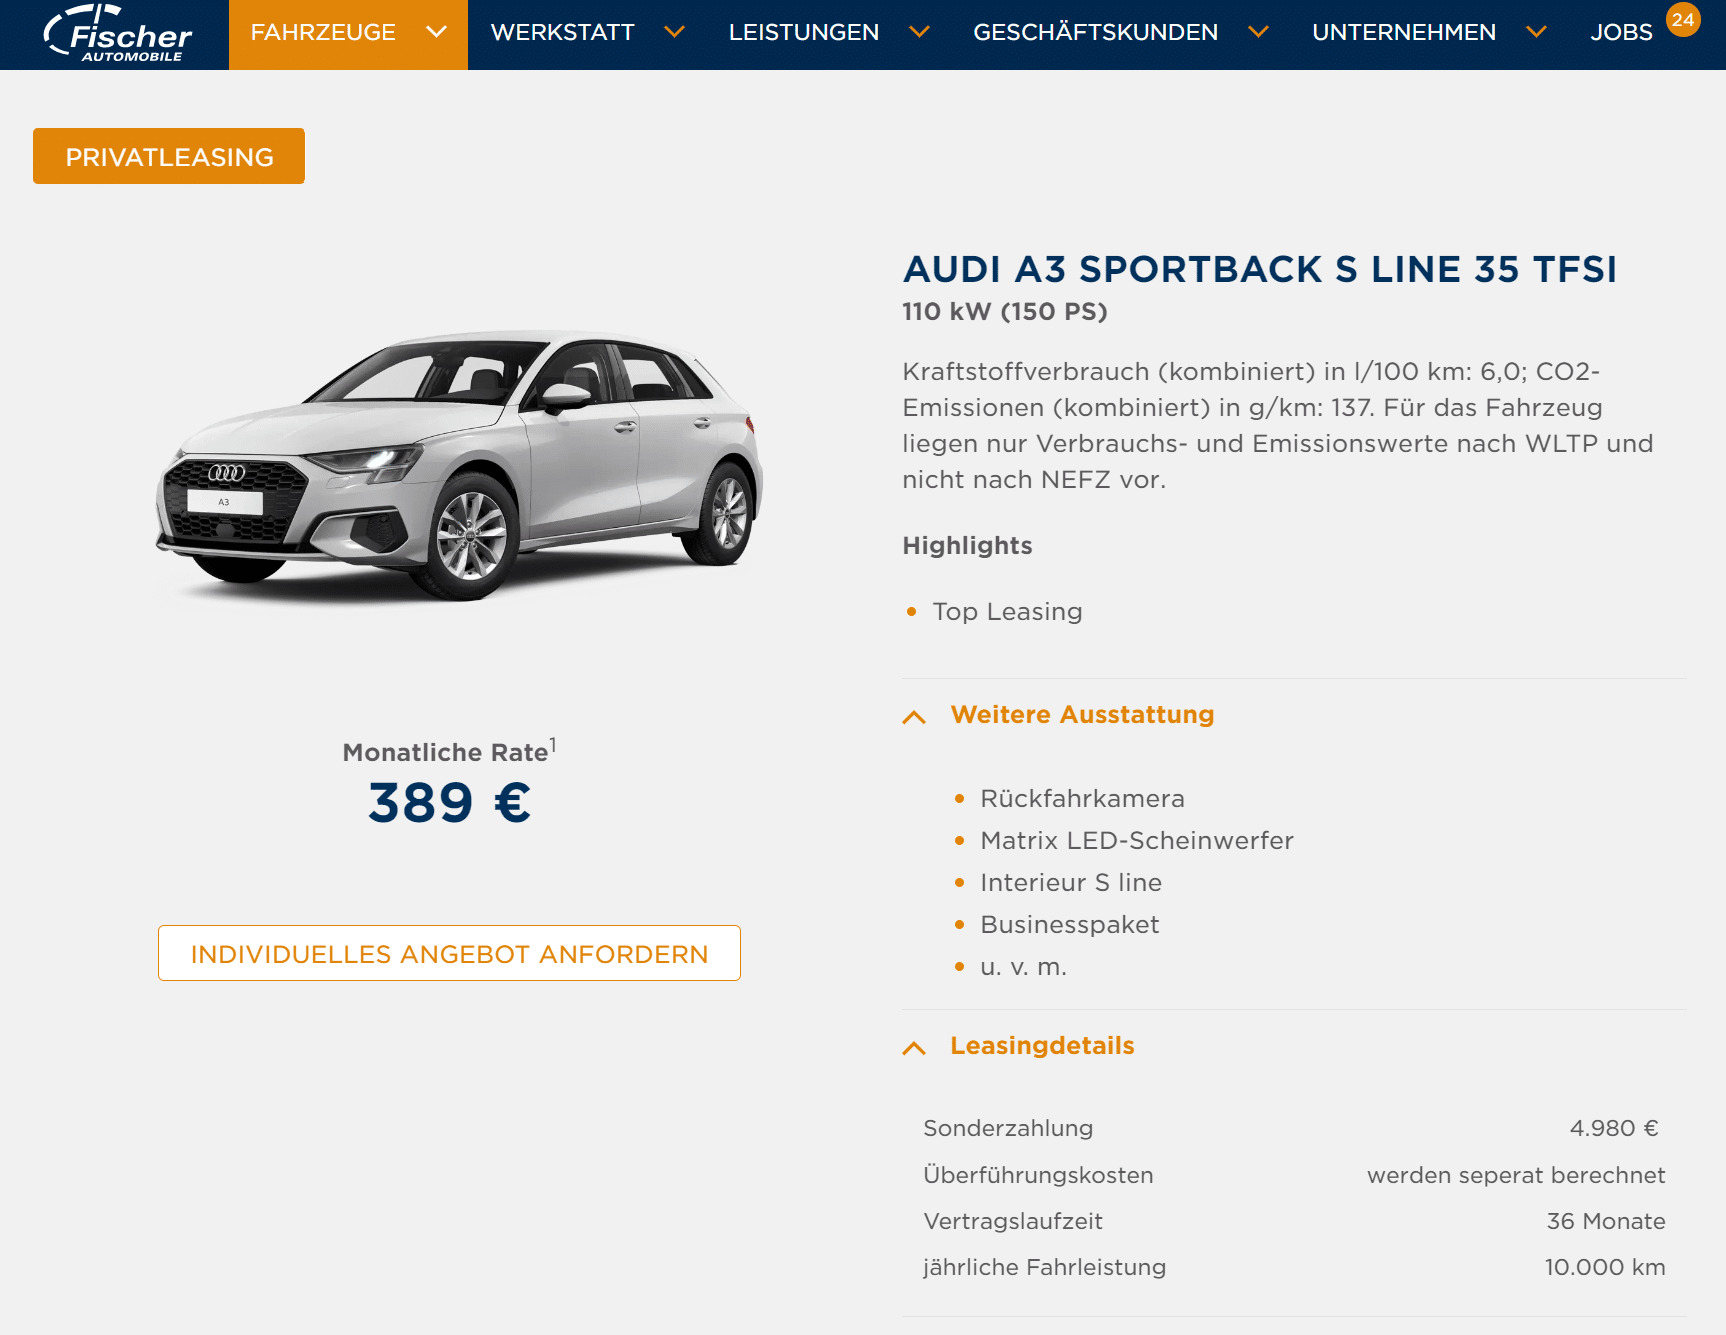The width and height of the screenshot is (1726, 1335).
Task: Open the Werkstatt menu
Action: point(562,32)
